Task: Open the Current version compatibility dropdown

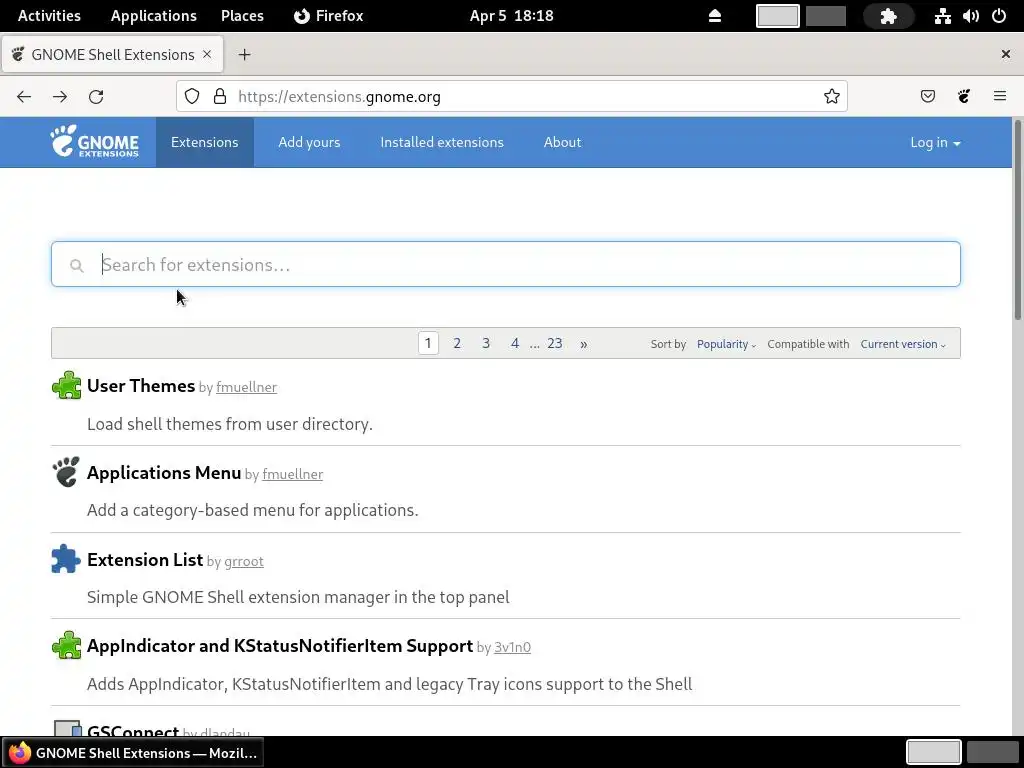Action: click(x=903, y=344)
